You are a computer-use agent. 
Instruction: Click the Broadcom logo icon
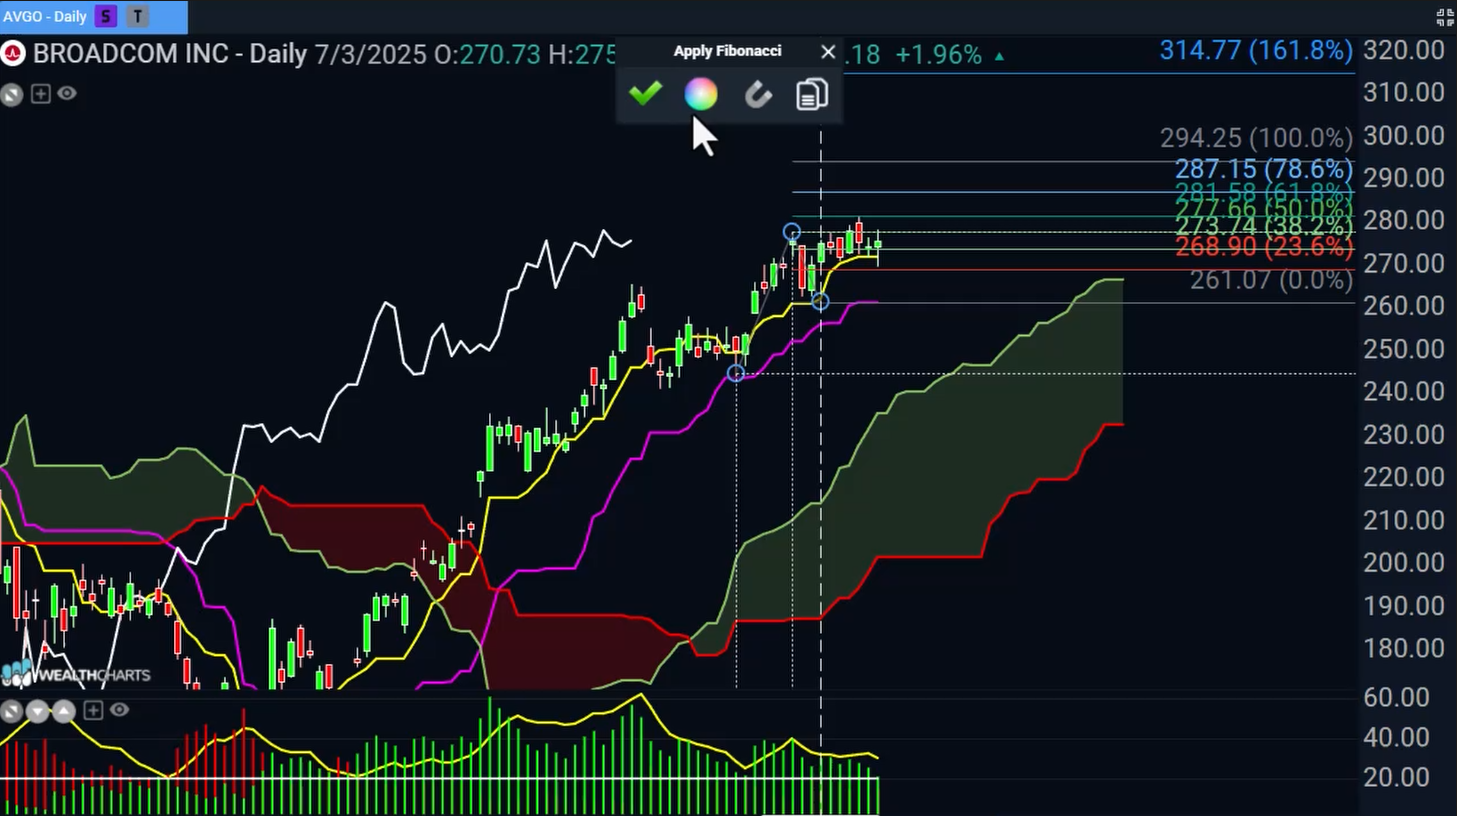tap(13, 53)
